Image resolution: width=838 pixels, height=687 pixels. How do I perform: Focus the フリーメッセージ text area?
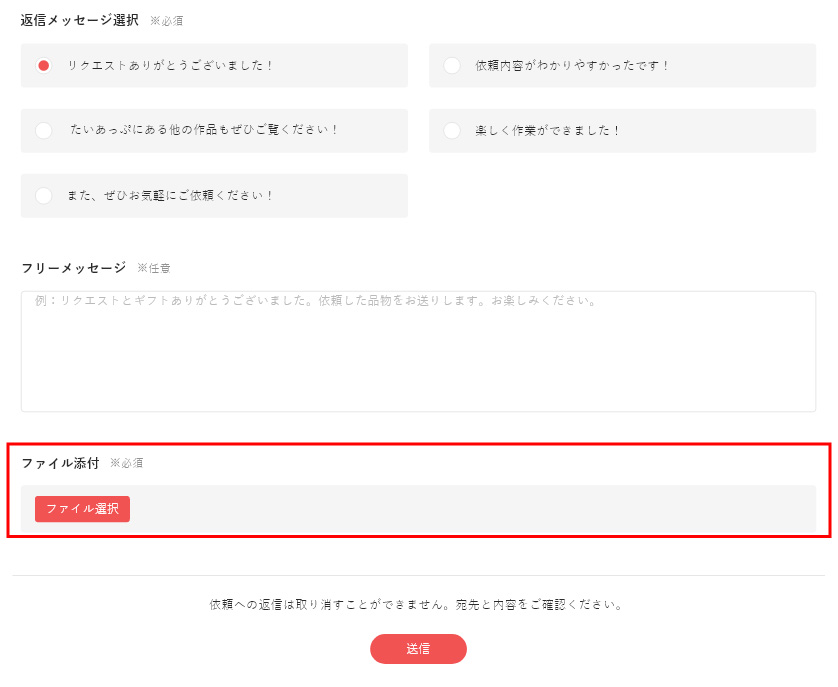[418, 352]
